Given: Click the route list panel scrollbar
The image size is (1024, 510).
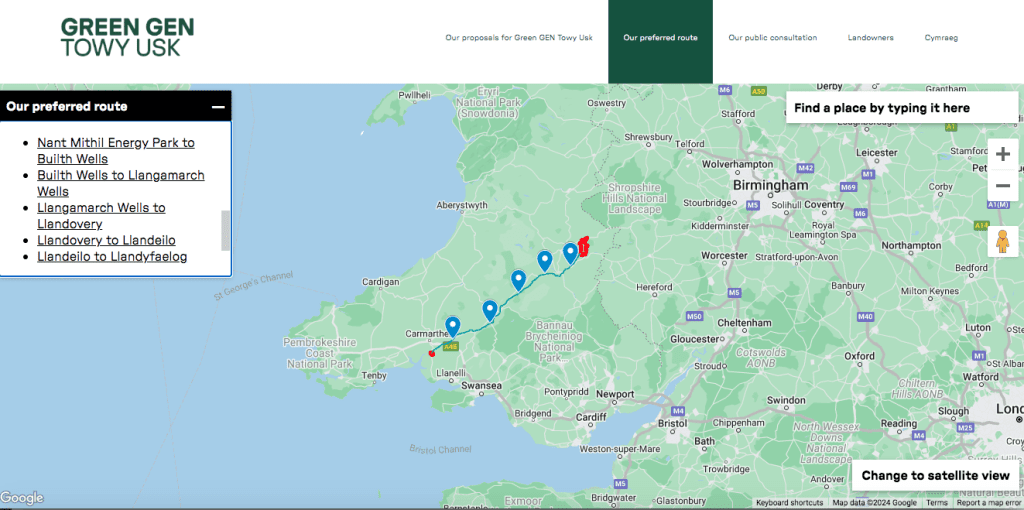Looking at the screenshot, I should pyautogui.click(x=226, y=231).
